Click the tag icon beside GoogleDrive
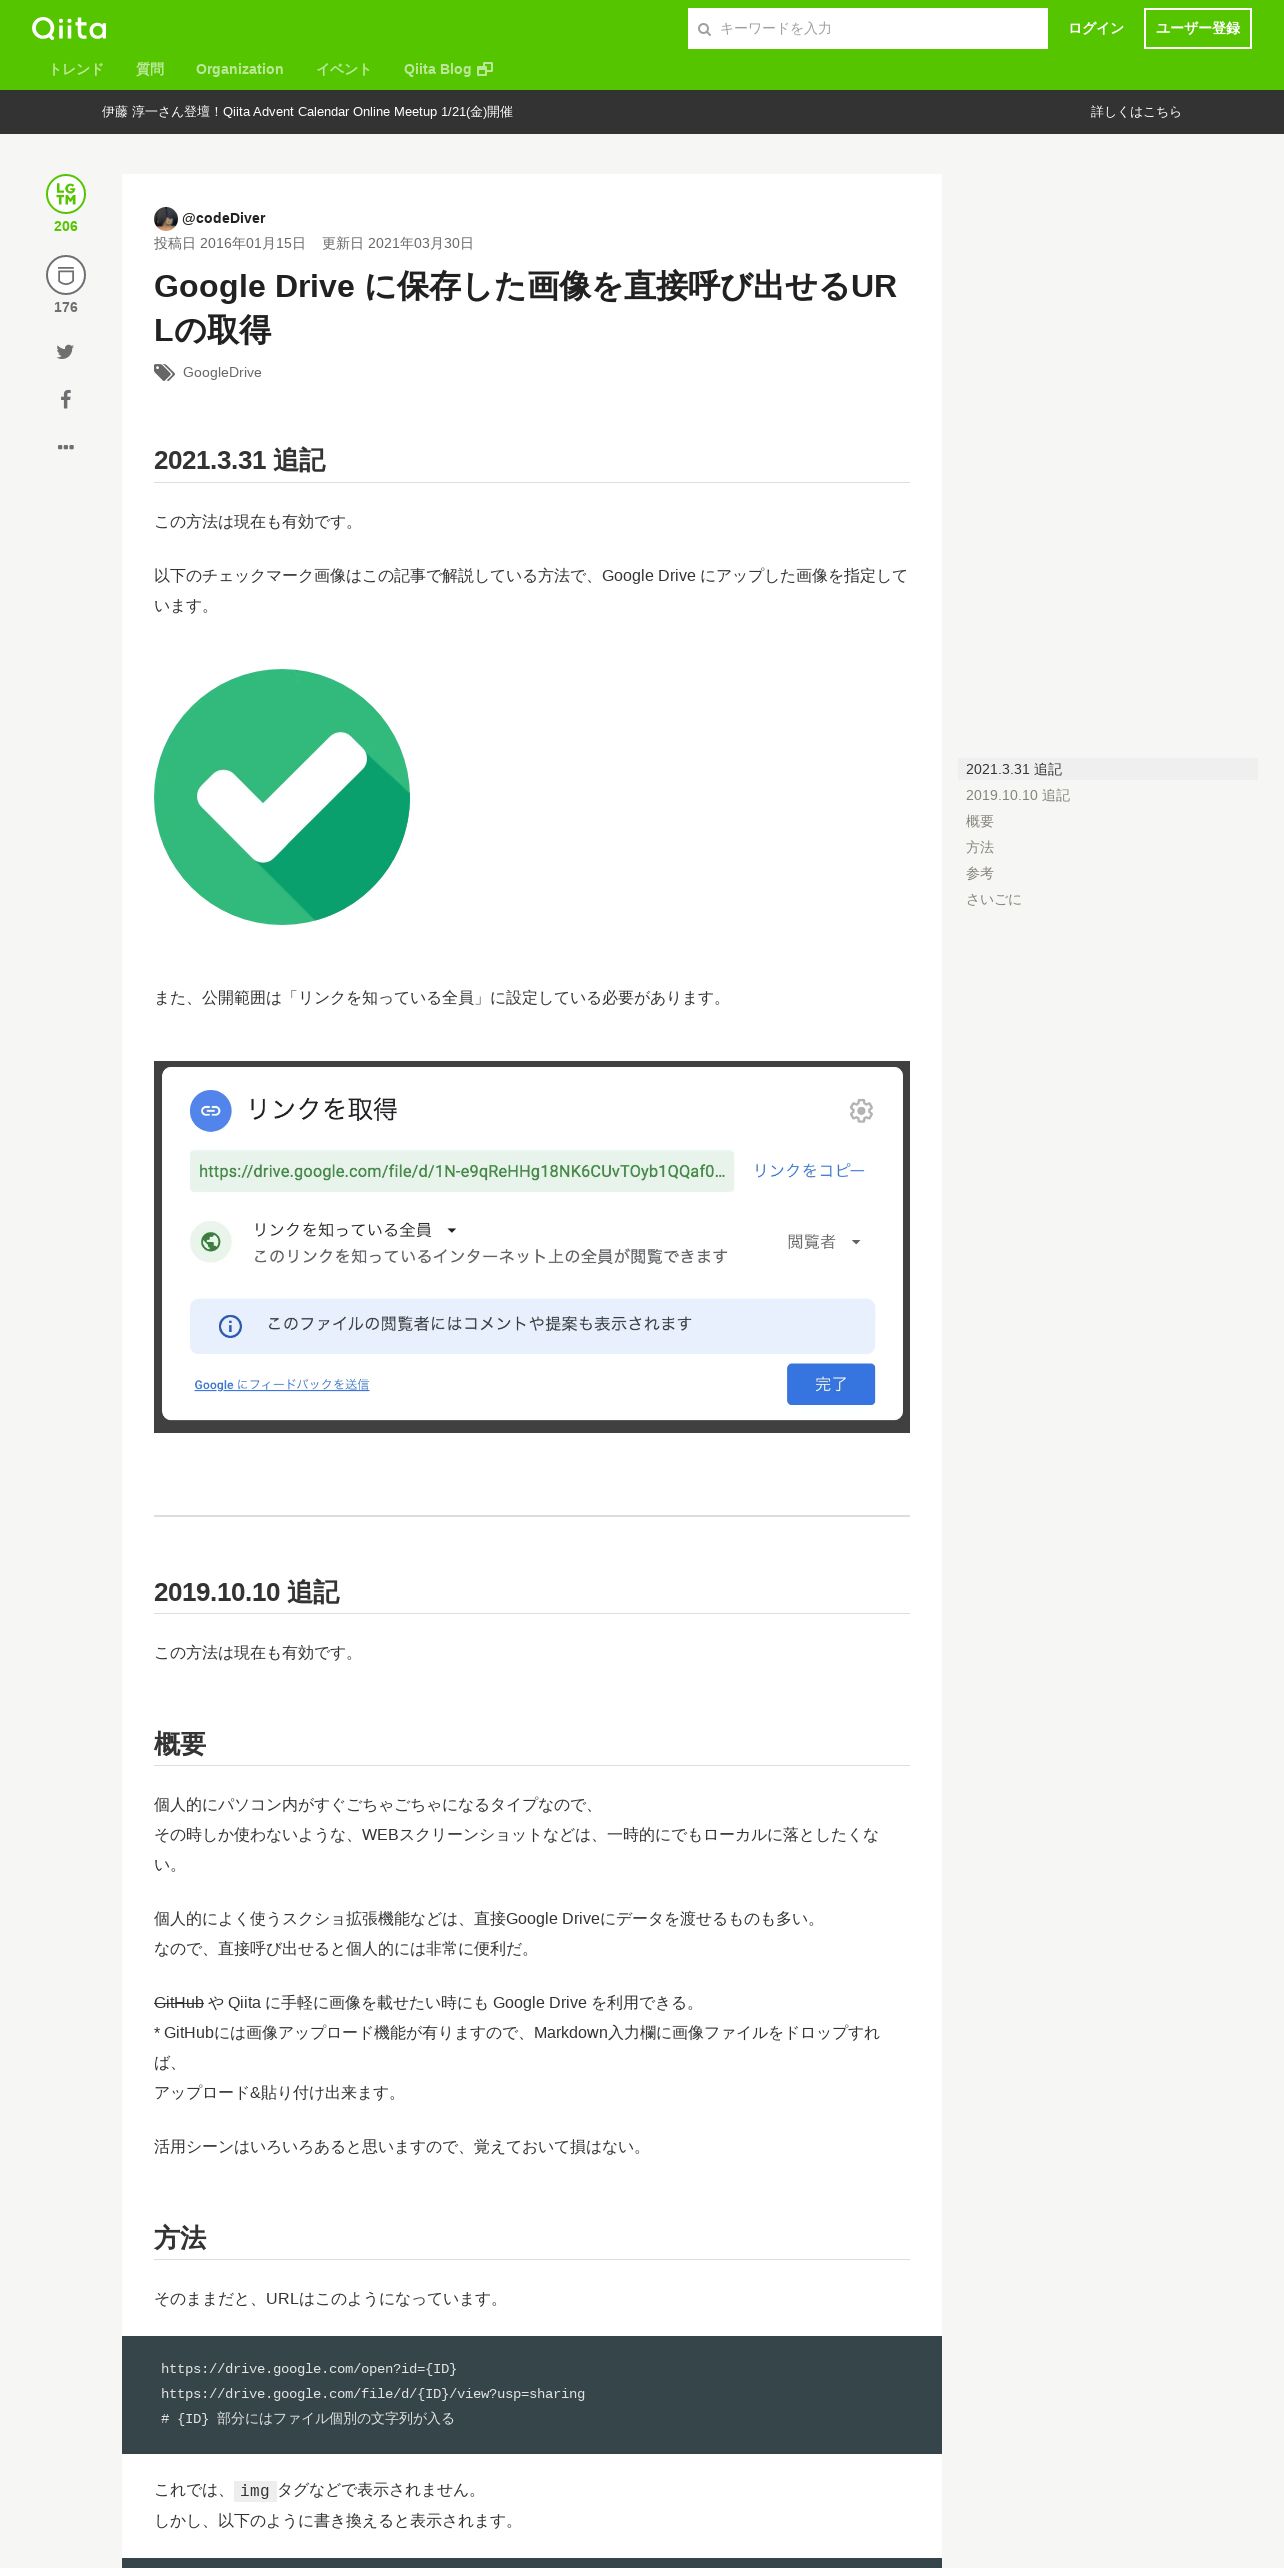This screenshot has width=1284, height=2568. point(164,373)
